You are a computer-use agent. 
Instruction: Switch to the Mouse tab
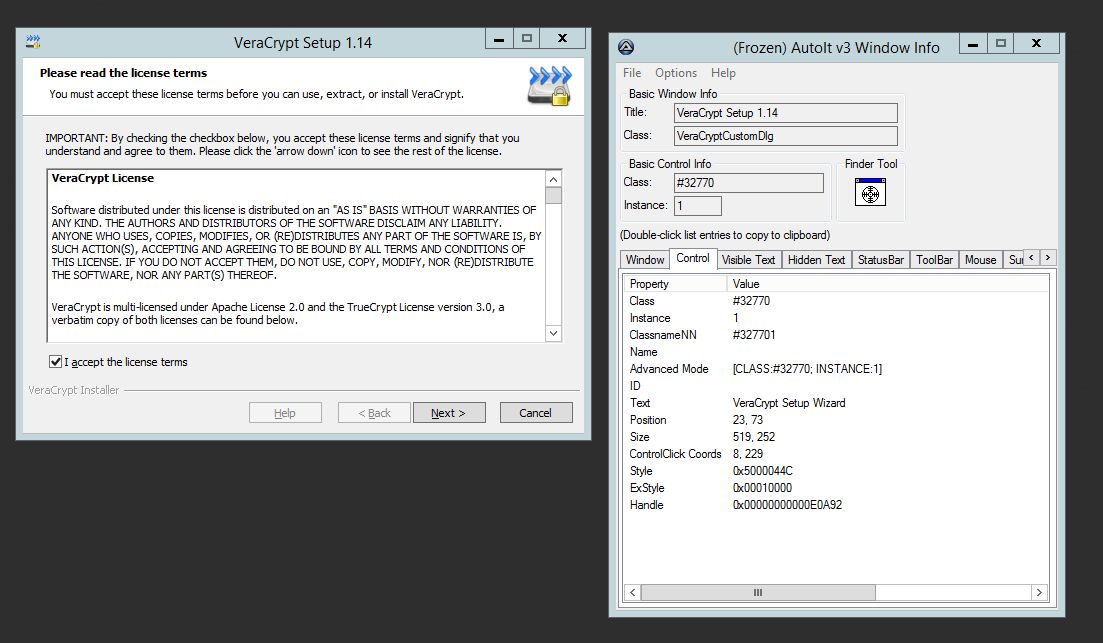tap(980, 260)
